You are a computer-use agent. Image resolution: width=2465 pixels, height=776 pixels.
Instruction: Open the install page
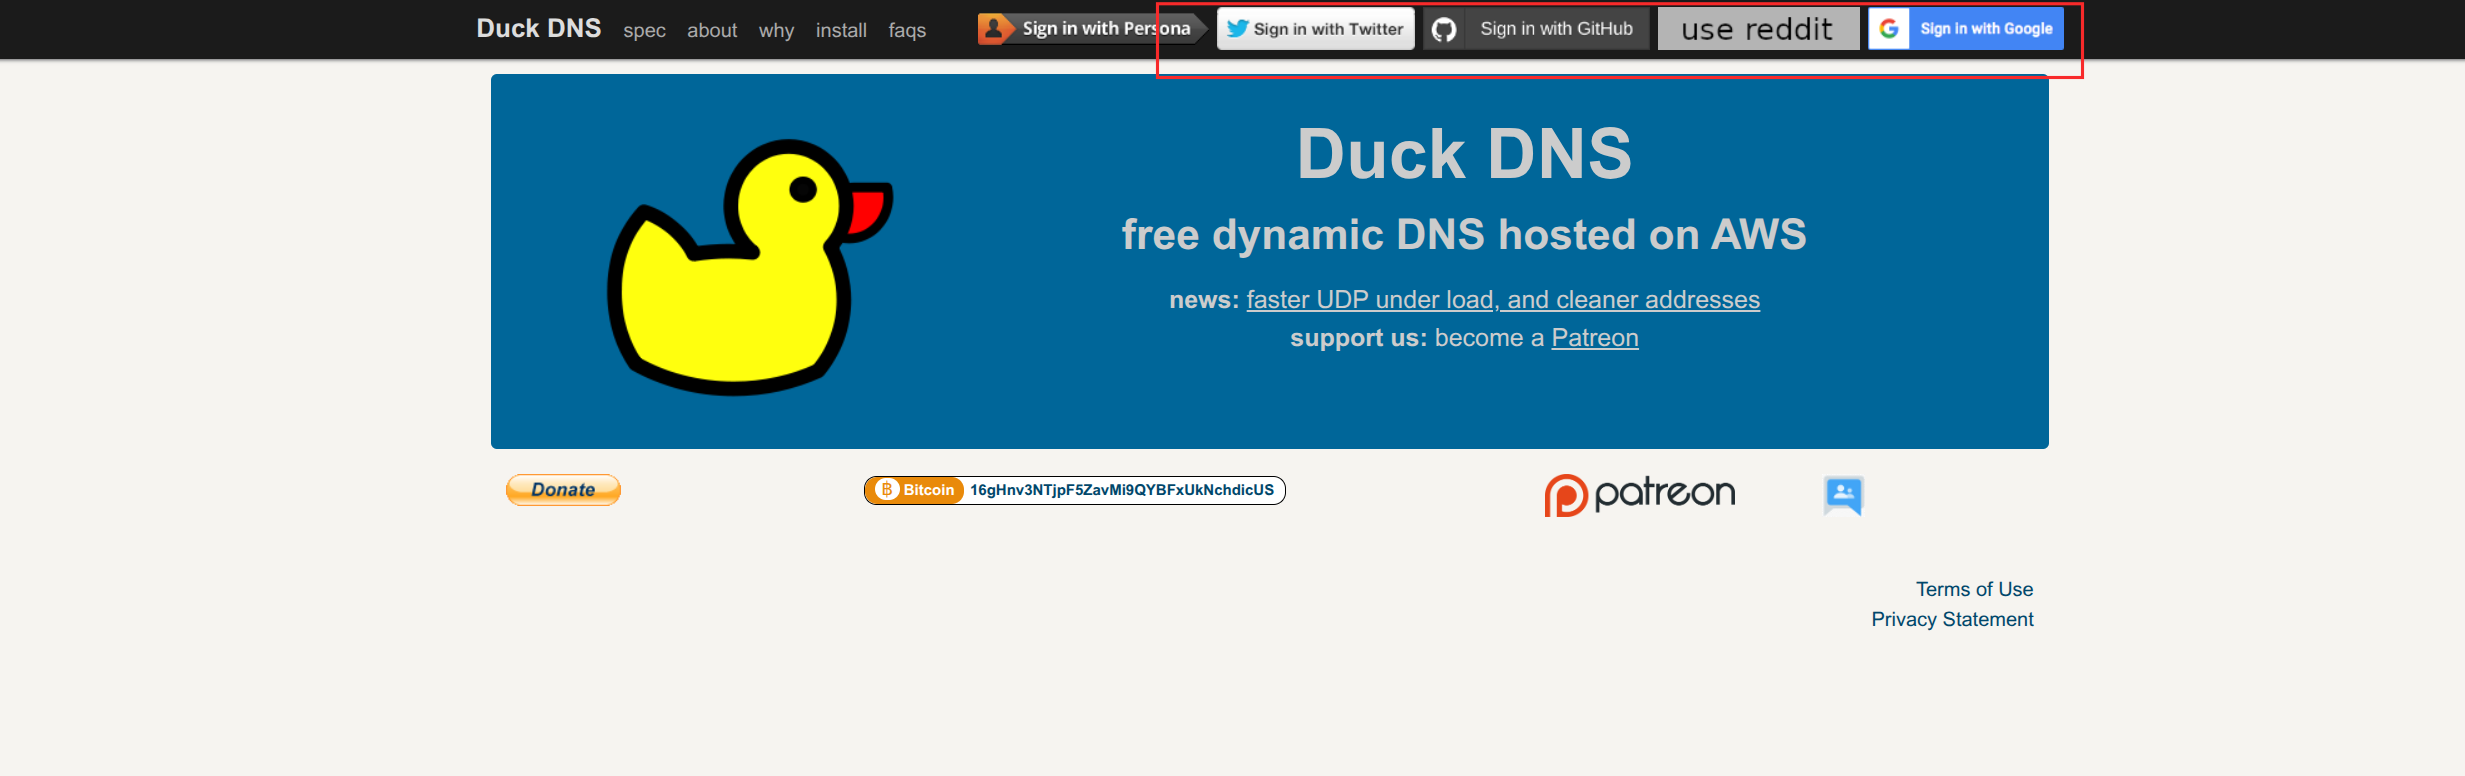coord(841,30)
